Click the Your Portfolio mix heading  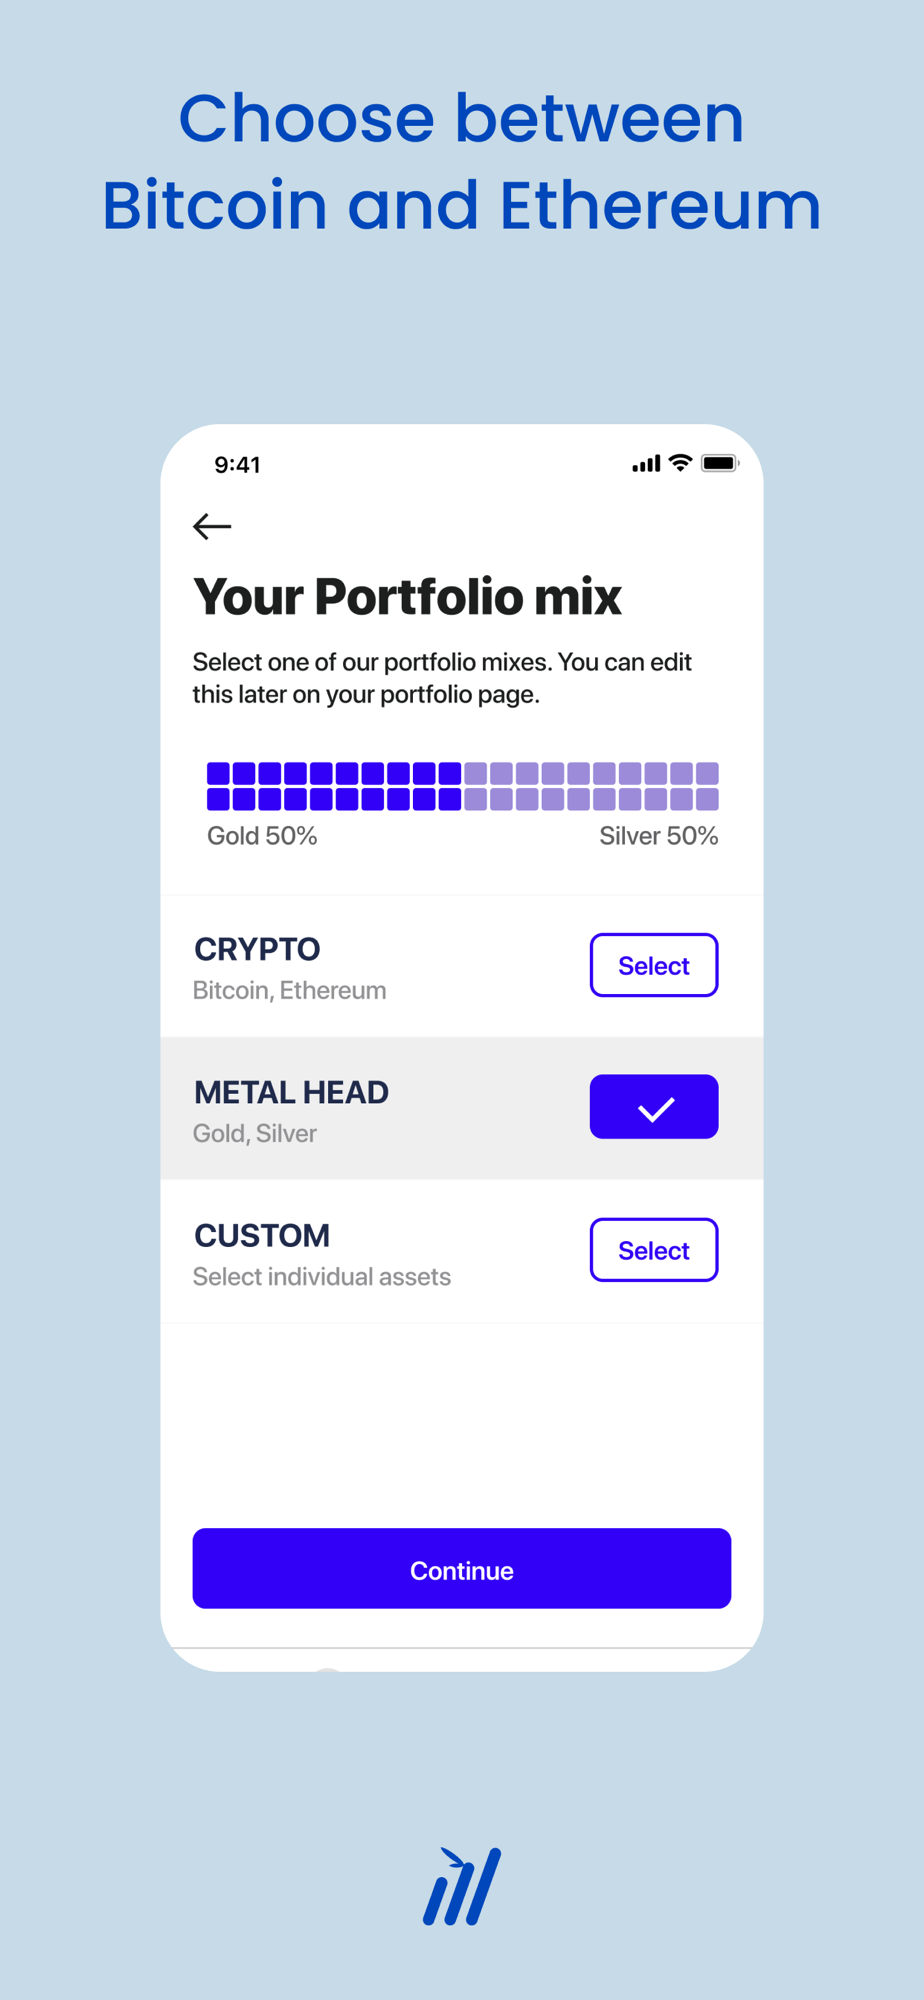[407, 597]
